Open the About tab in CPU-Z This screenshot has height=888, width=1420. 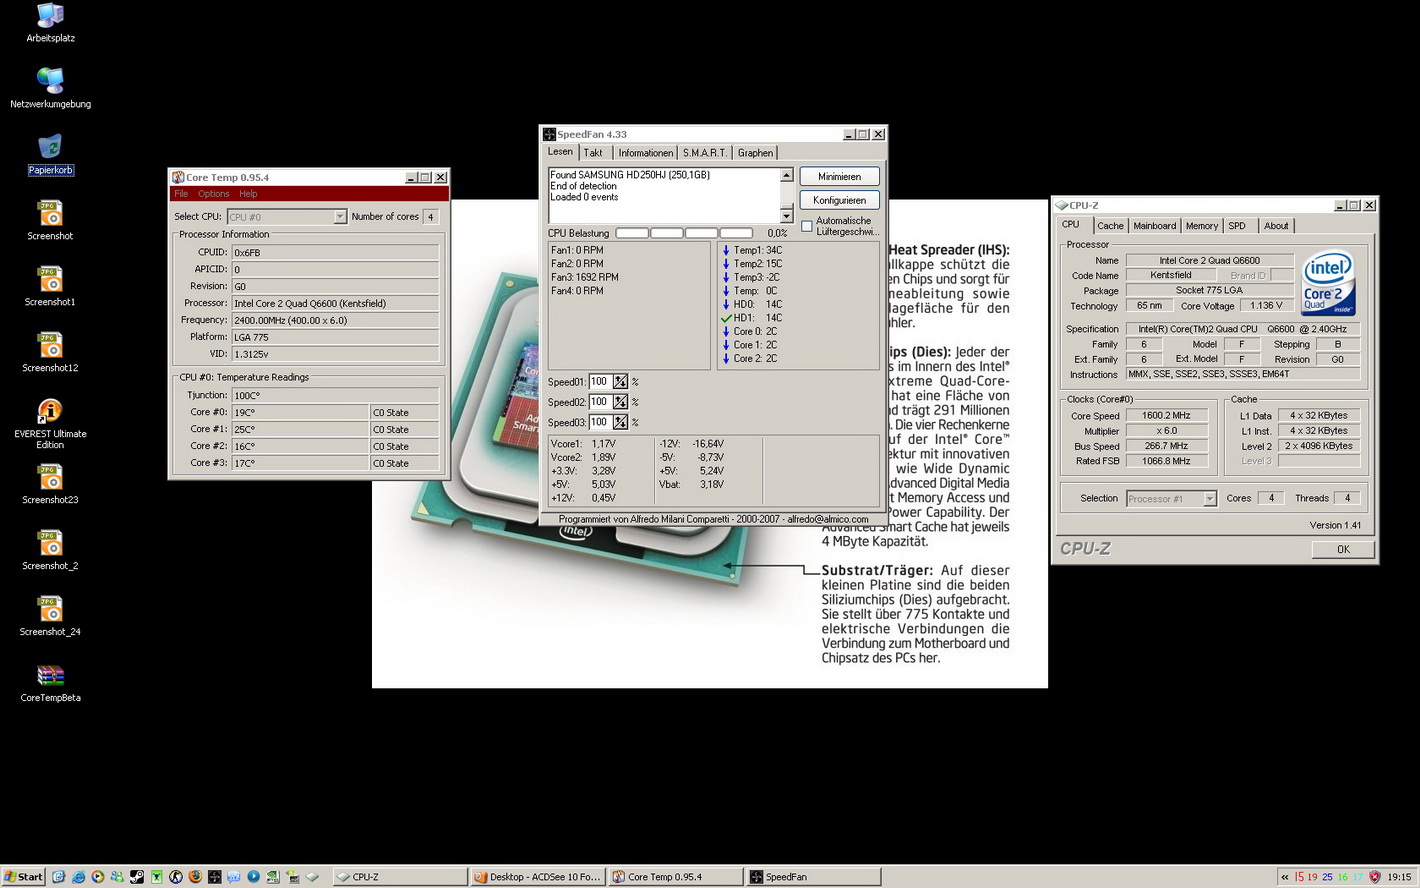(x=1276, y=226)
